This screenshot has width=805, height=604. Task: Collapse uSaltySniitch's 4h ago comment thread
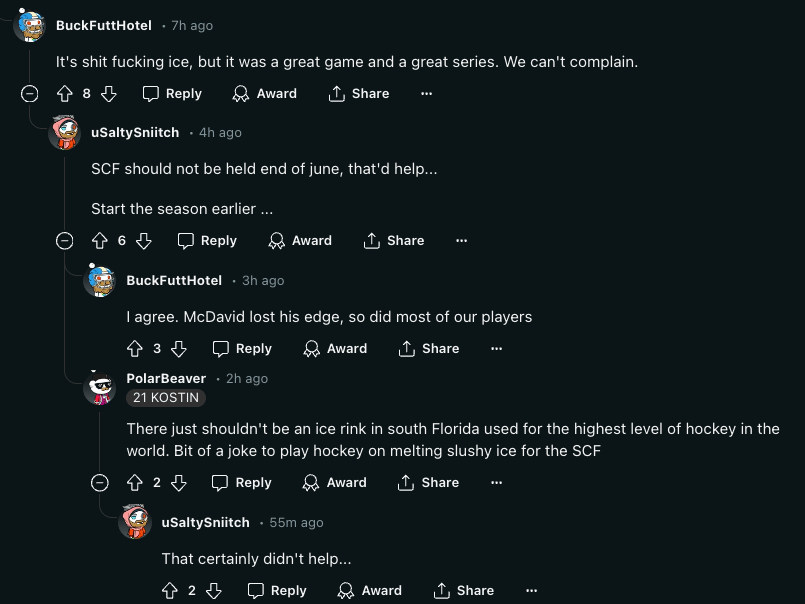pos(65,240)
